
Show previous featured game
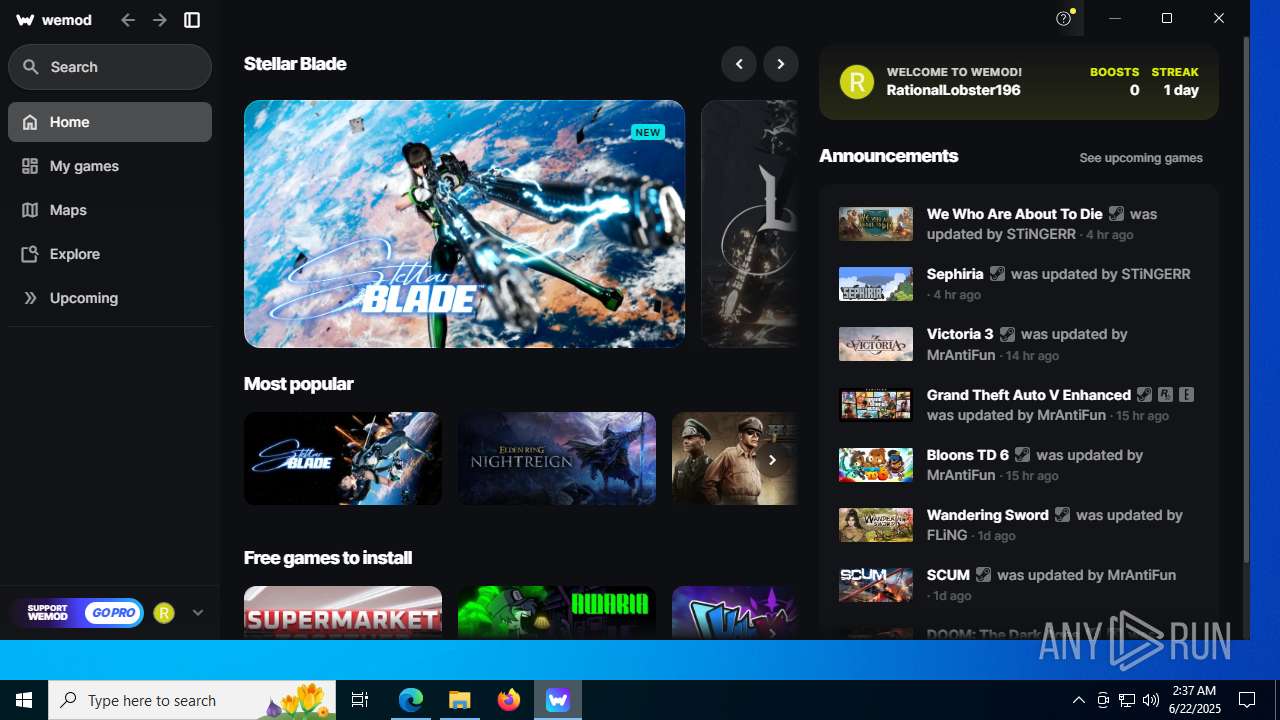pyautogui.click(x=739, y=64)
